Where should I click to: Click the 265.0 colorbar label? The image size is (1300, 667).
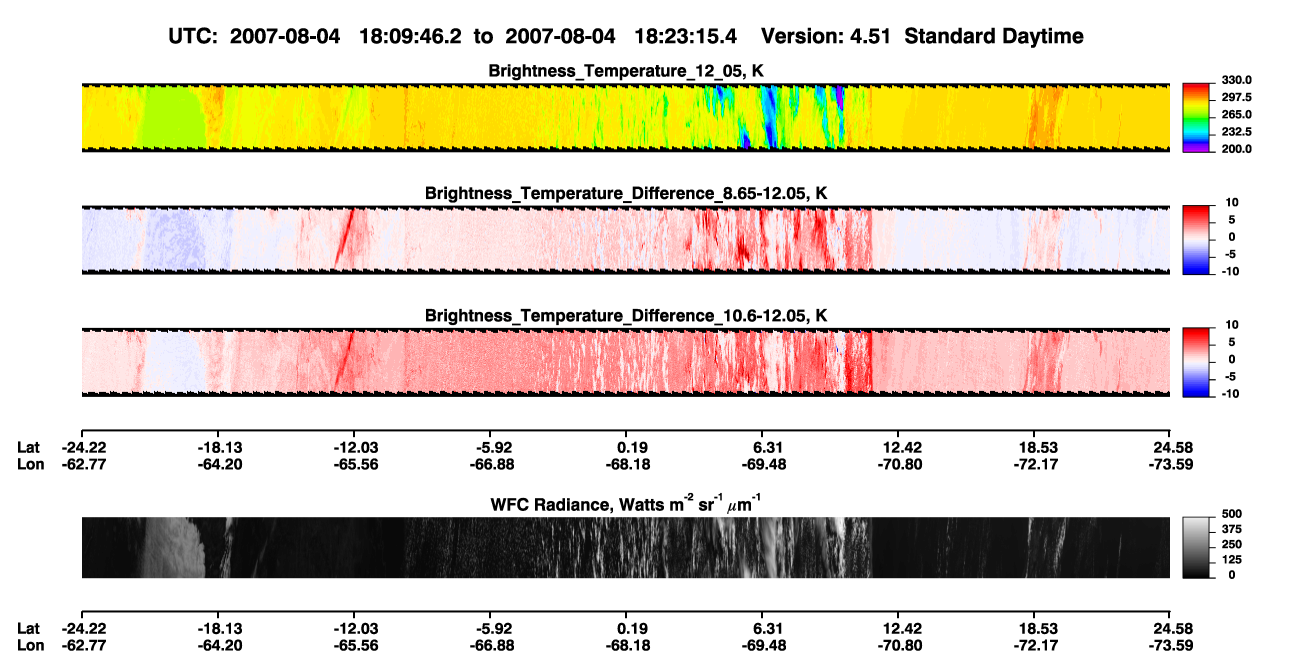point(1234,114)
